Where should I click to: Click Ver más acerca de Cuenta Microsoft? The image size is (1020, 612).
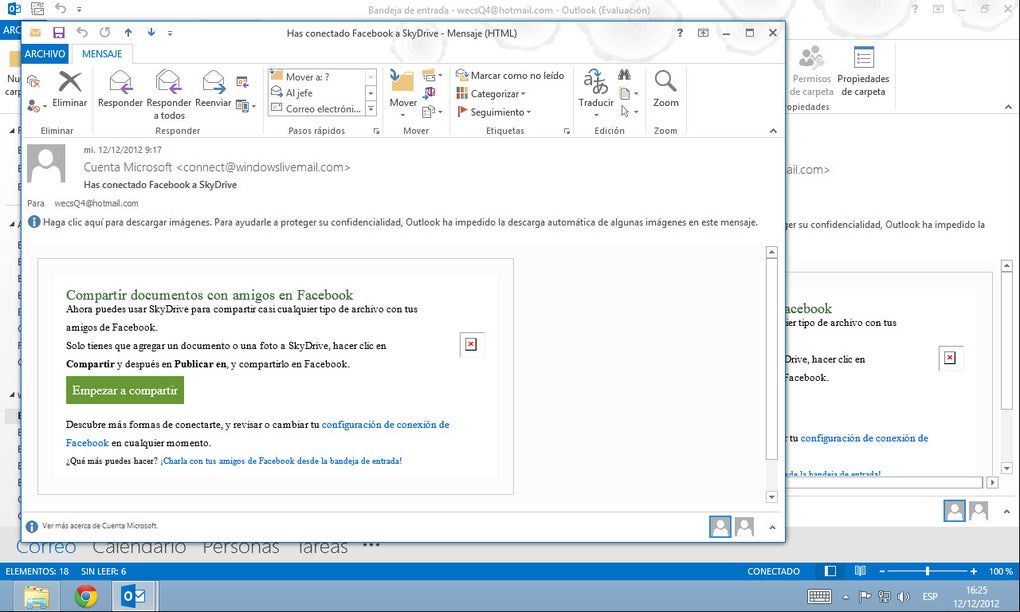[x=100, y=526]
